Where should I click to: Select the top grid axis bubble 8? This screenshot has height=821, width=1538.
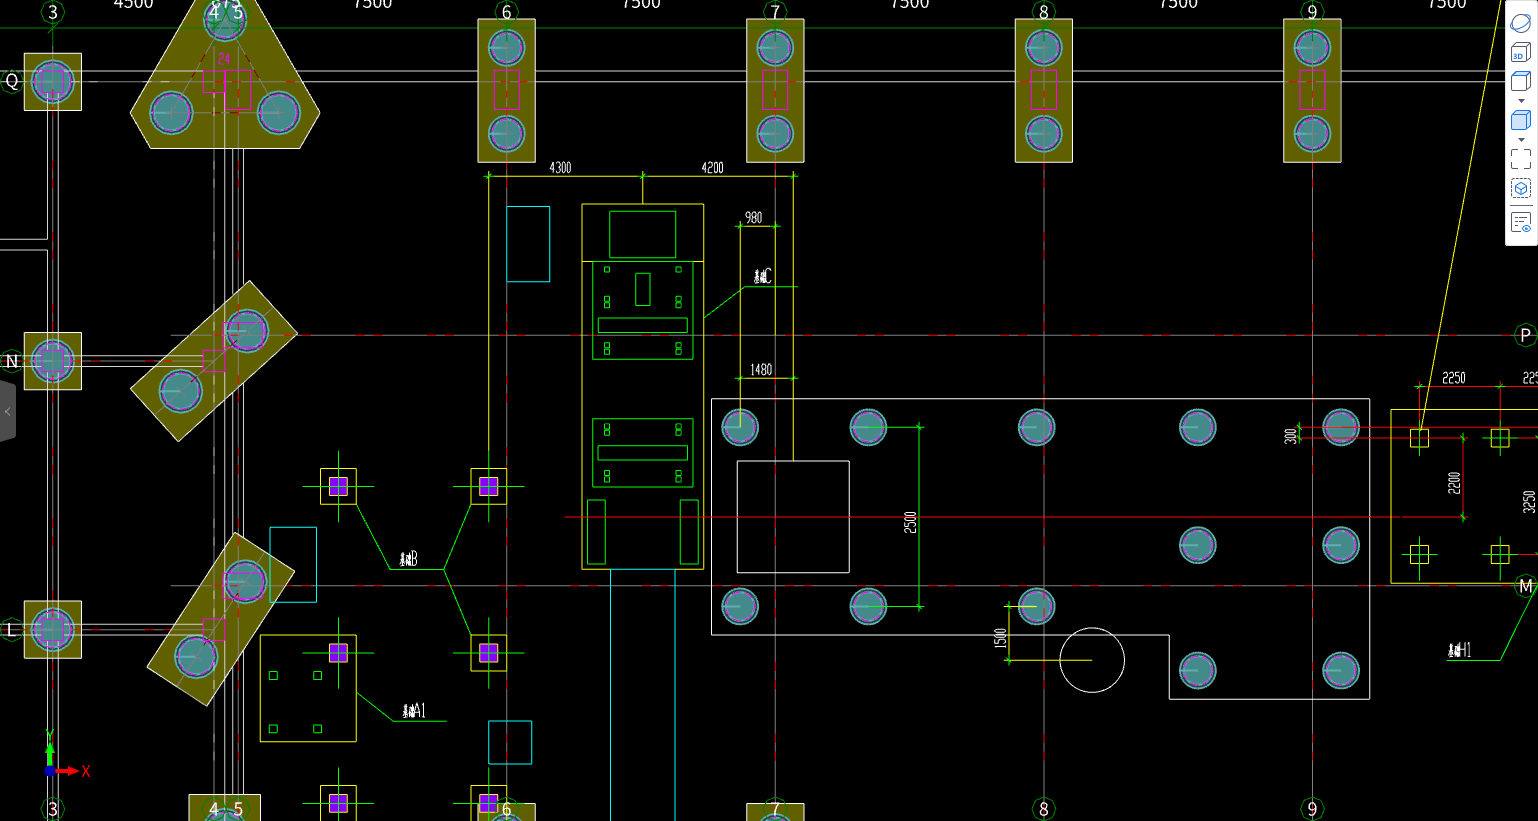tap(1044, 12)
